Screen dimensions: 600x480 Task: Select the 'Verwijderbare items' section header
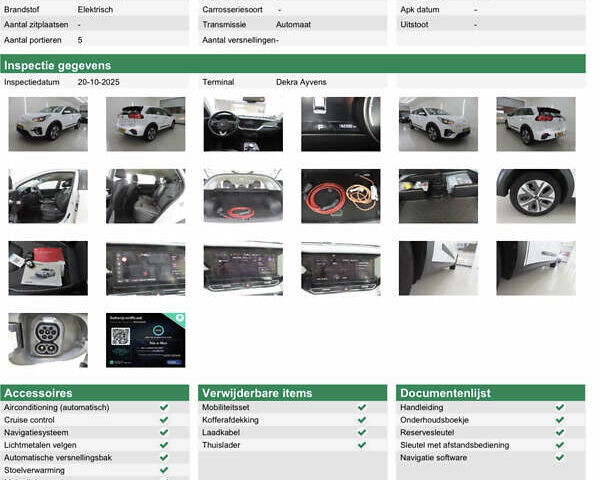(293, 393)
